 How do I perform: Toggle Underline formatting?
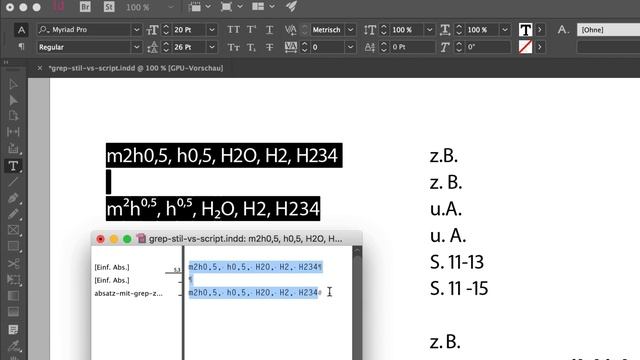(269, 30)
